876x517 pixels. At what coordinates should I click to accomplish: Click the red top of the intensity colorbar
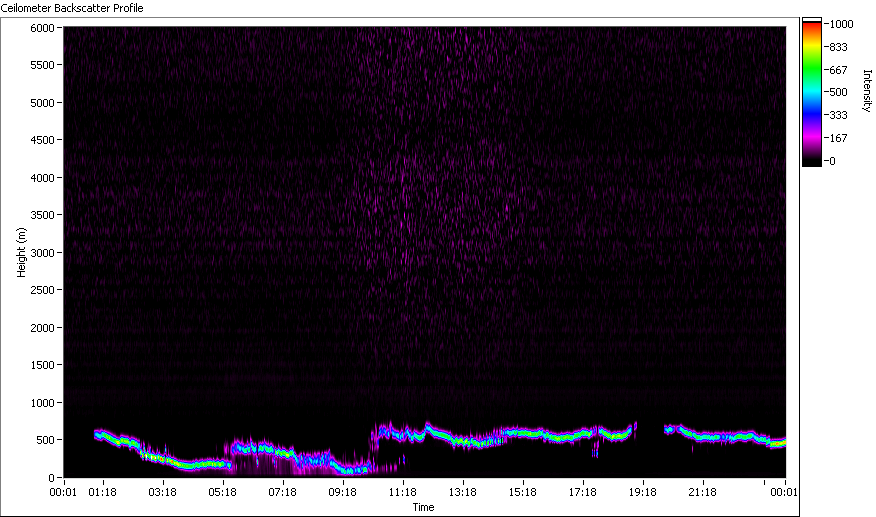(x=812, y=26)
